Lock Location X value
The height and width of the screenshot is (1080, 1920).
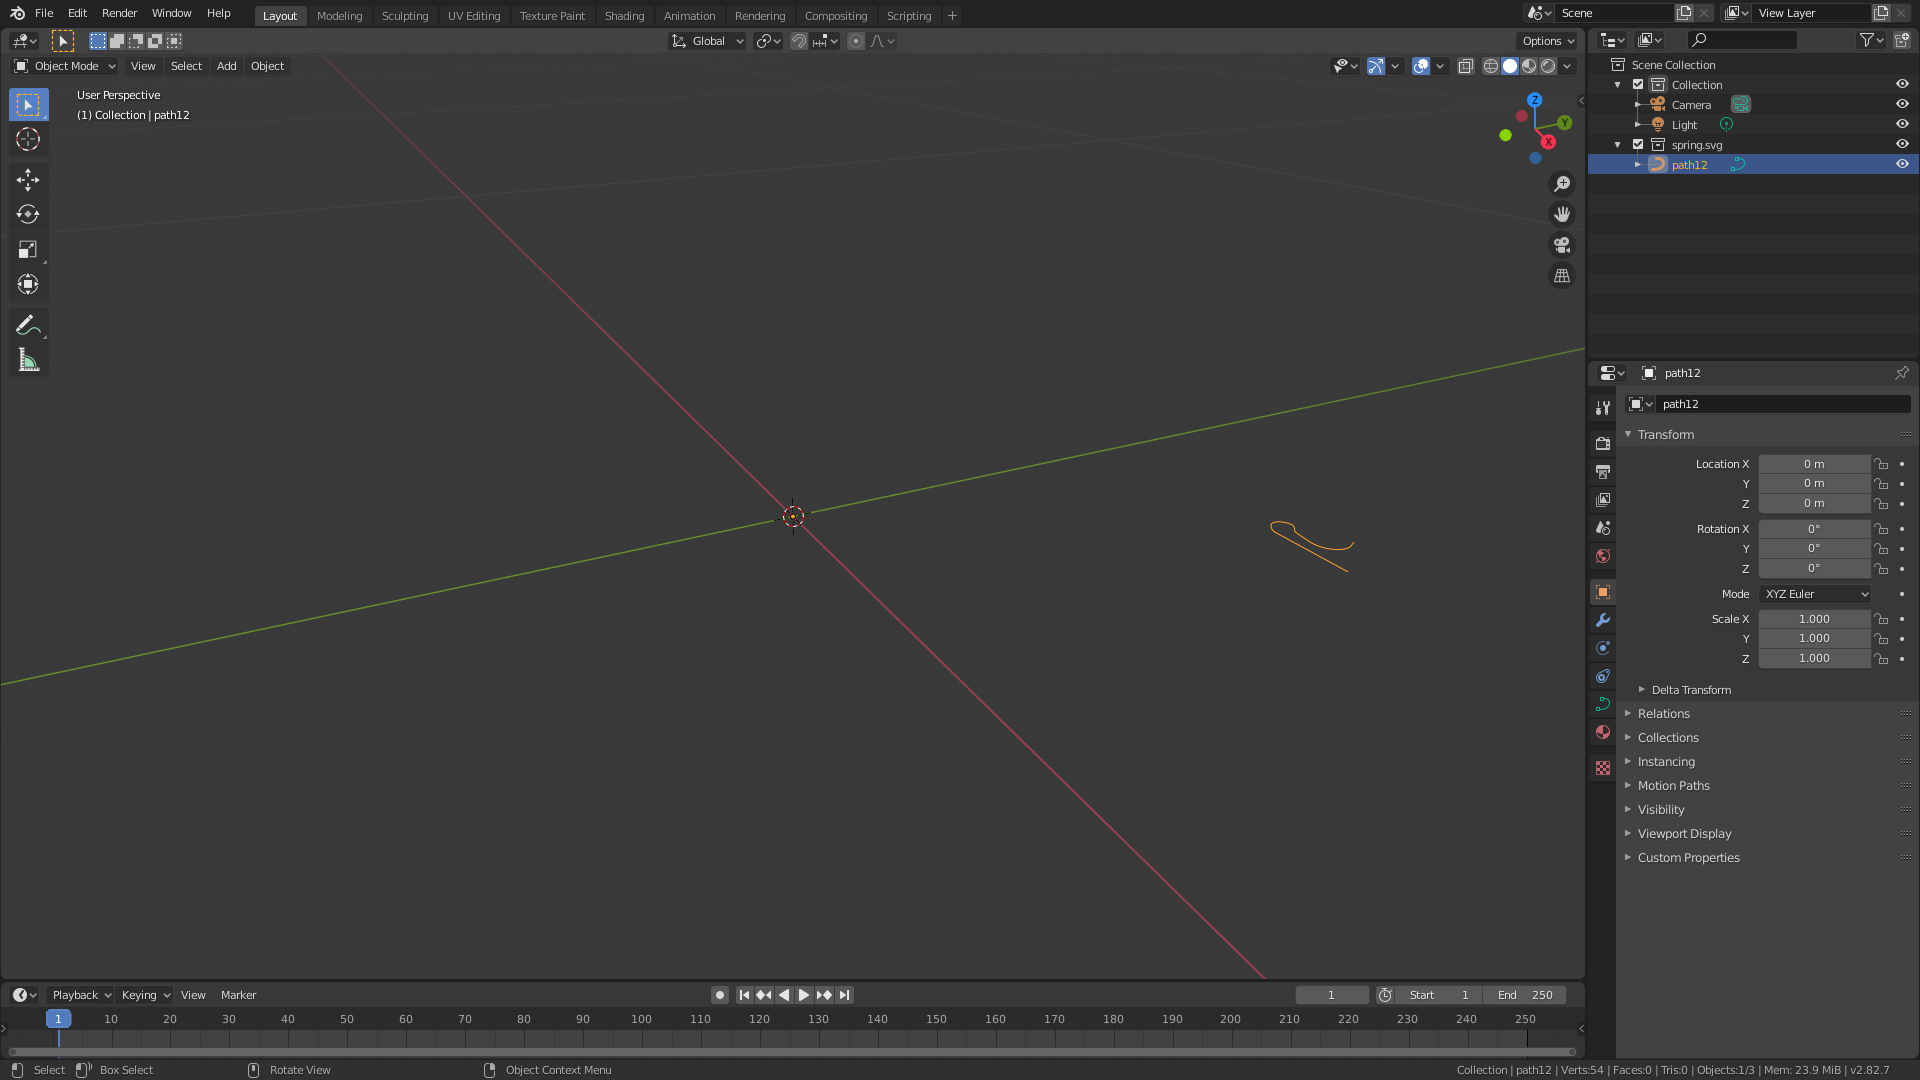pos(1881,464)
